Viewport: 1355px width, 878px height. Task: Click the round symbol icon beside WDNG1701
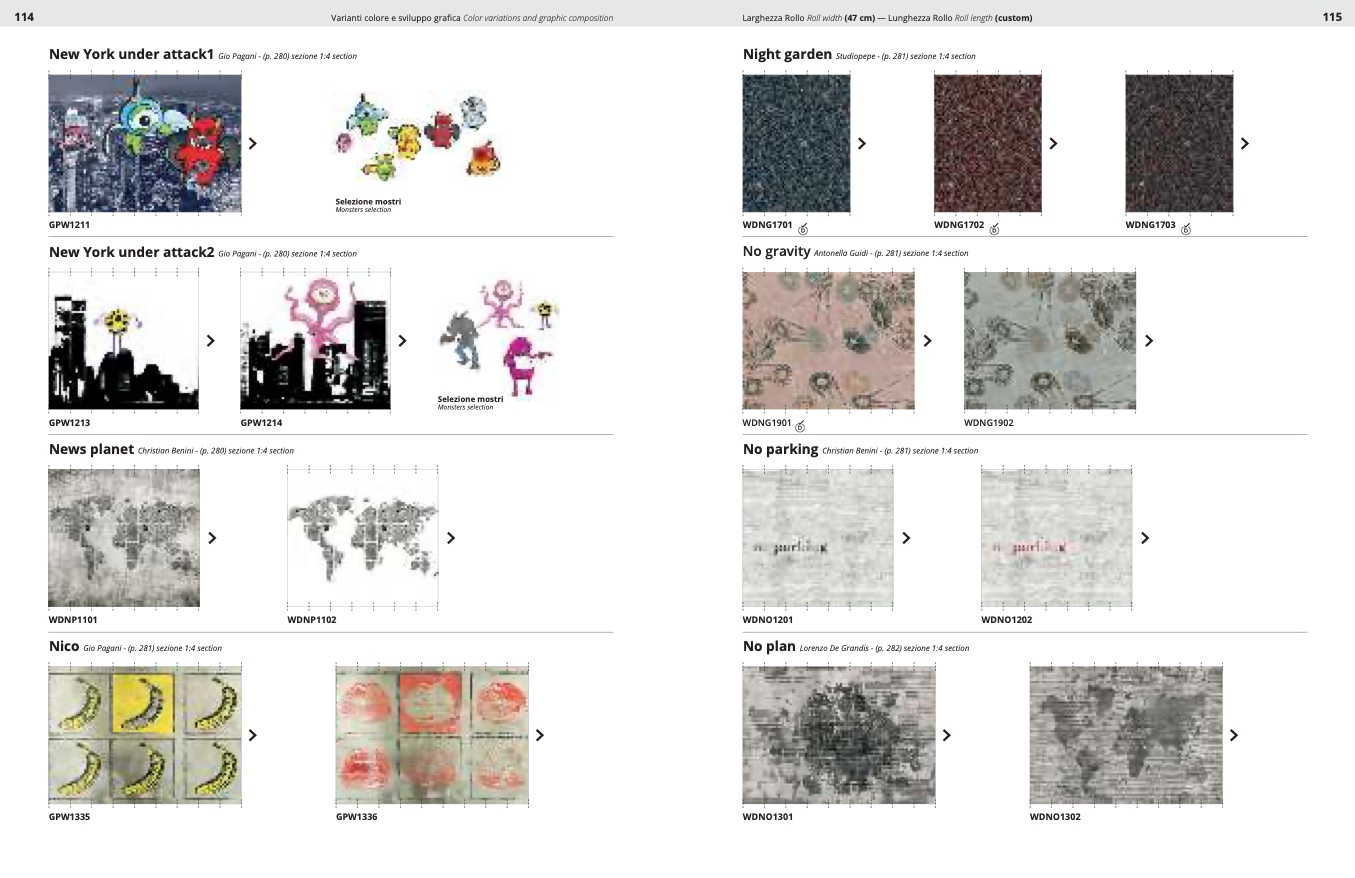tap(802, 229)
